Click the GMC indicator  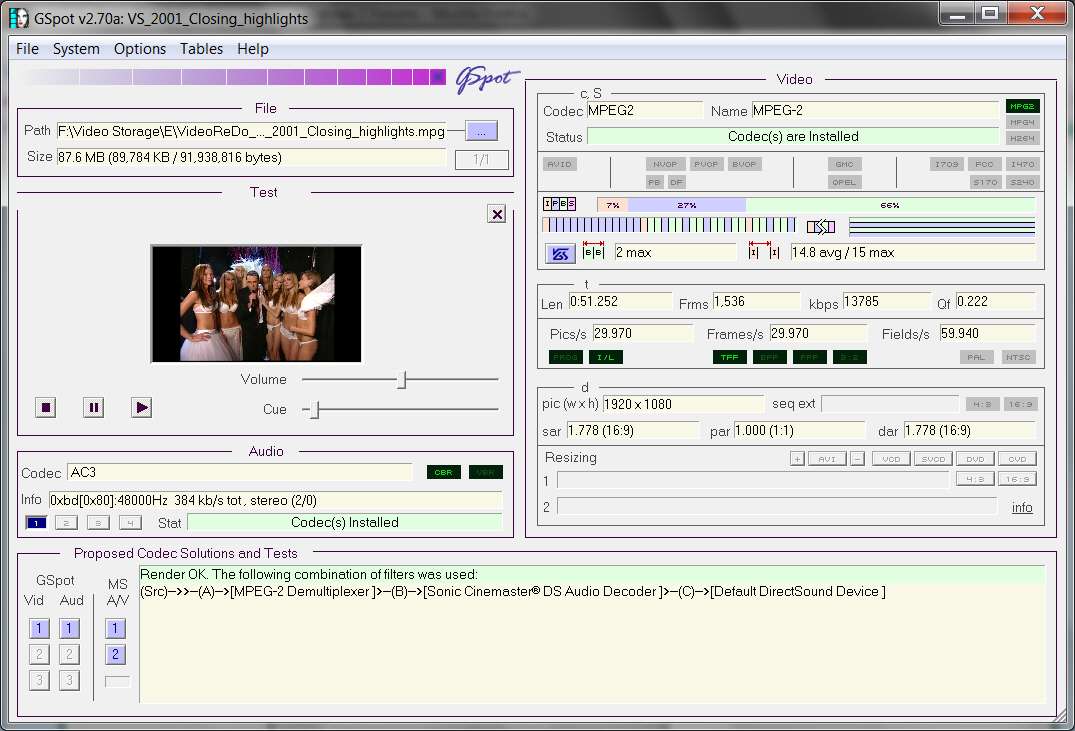[845, 165]
